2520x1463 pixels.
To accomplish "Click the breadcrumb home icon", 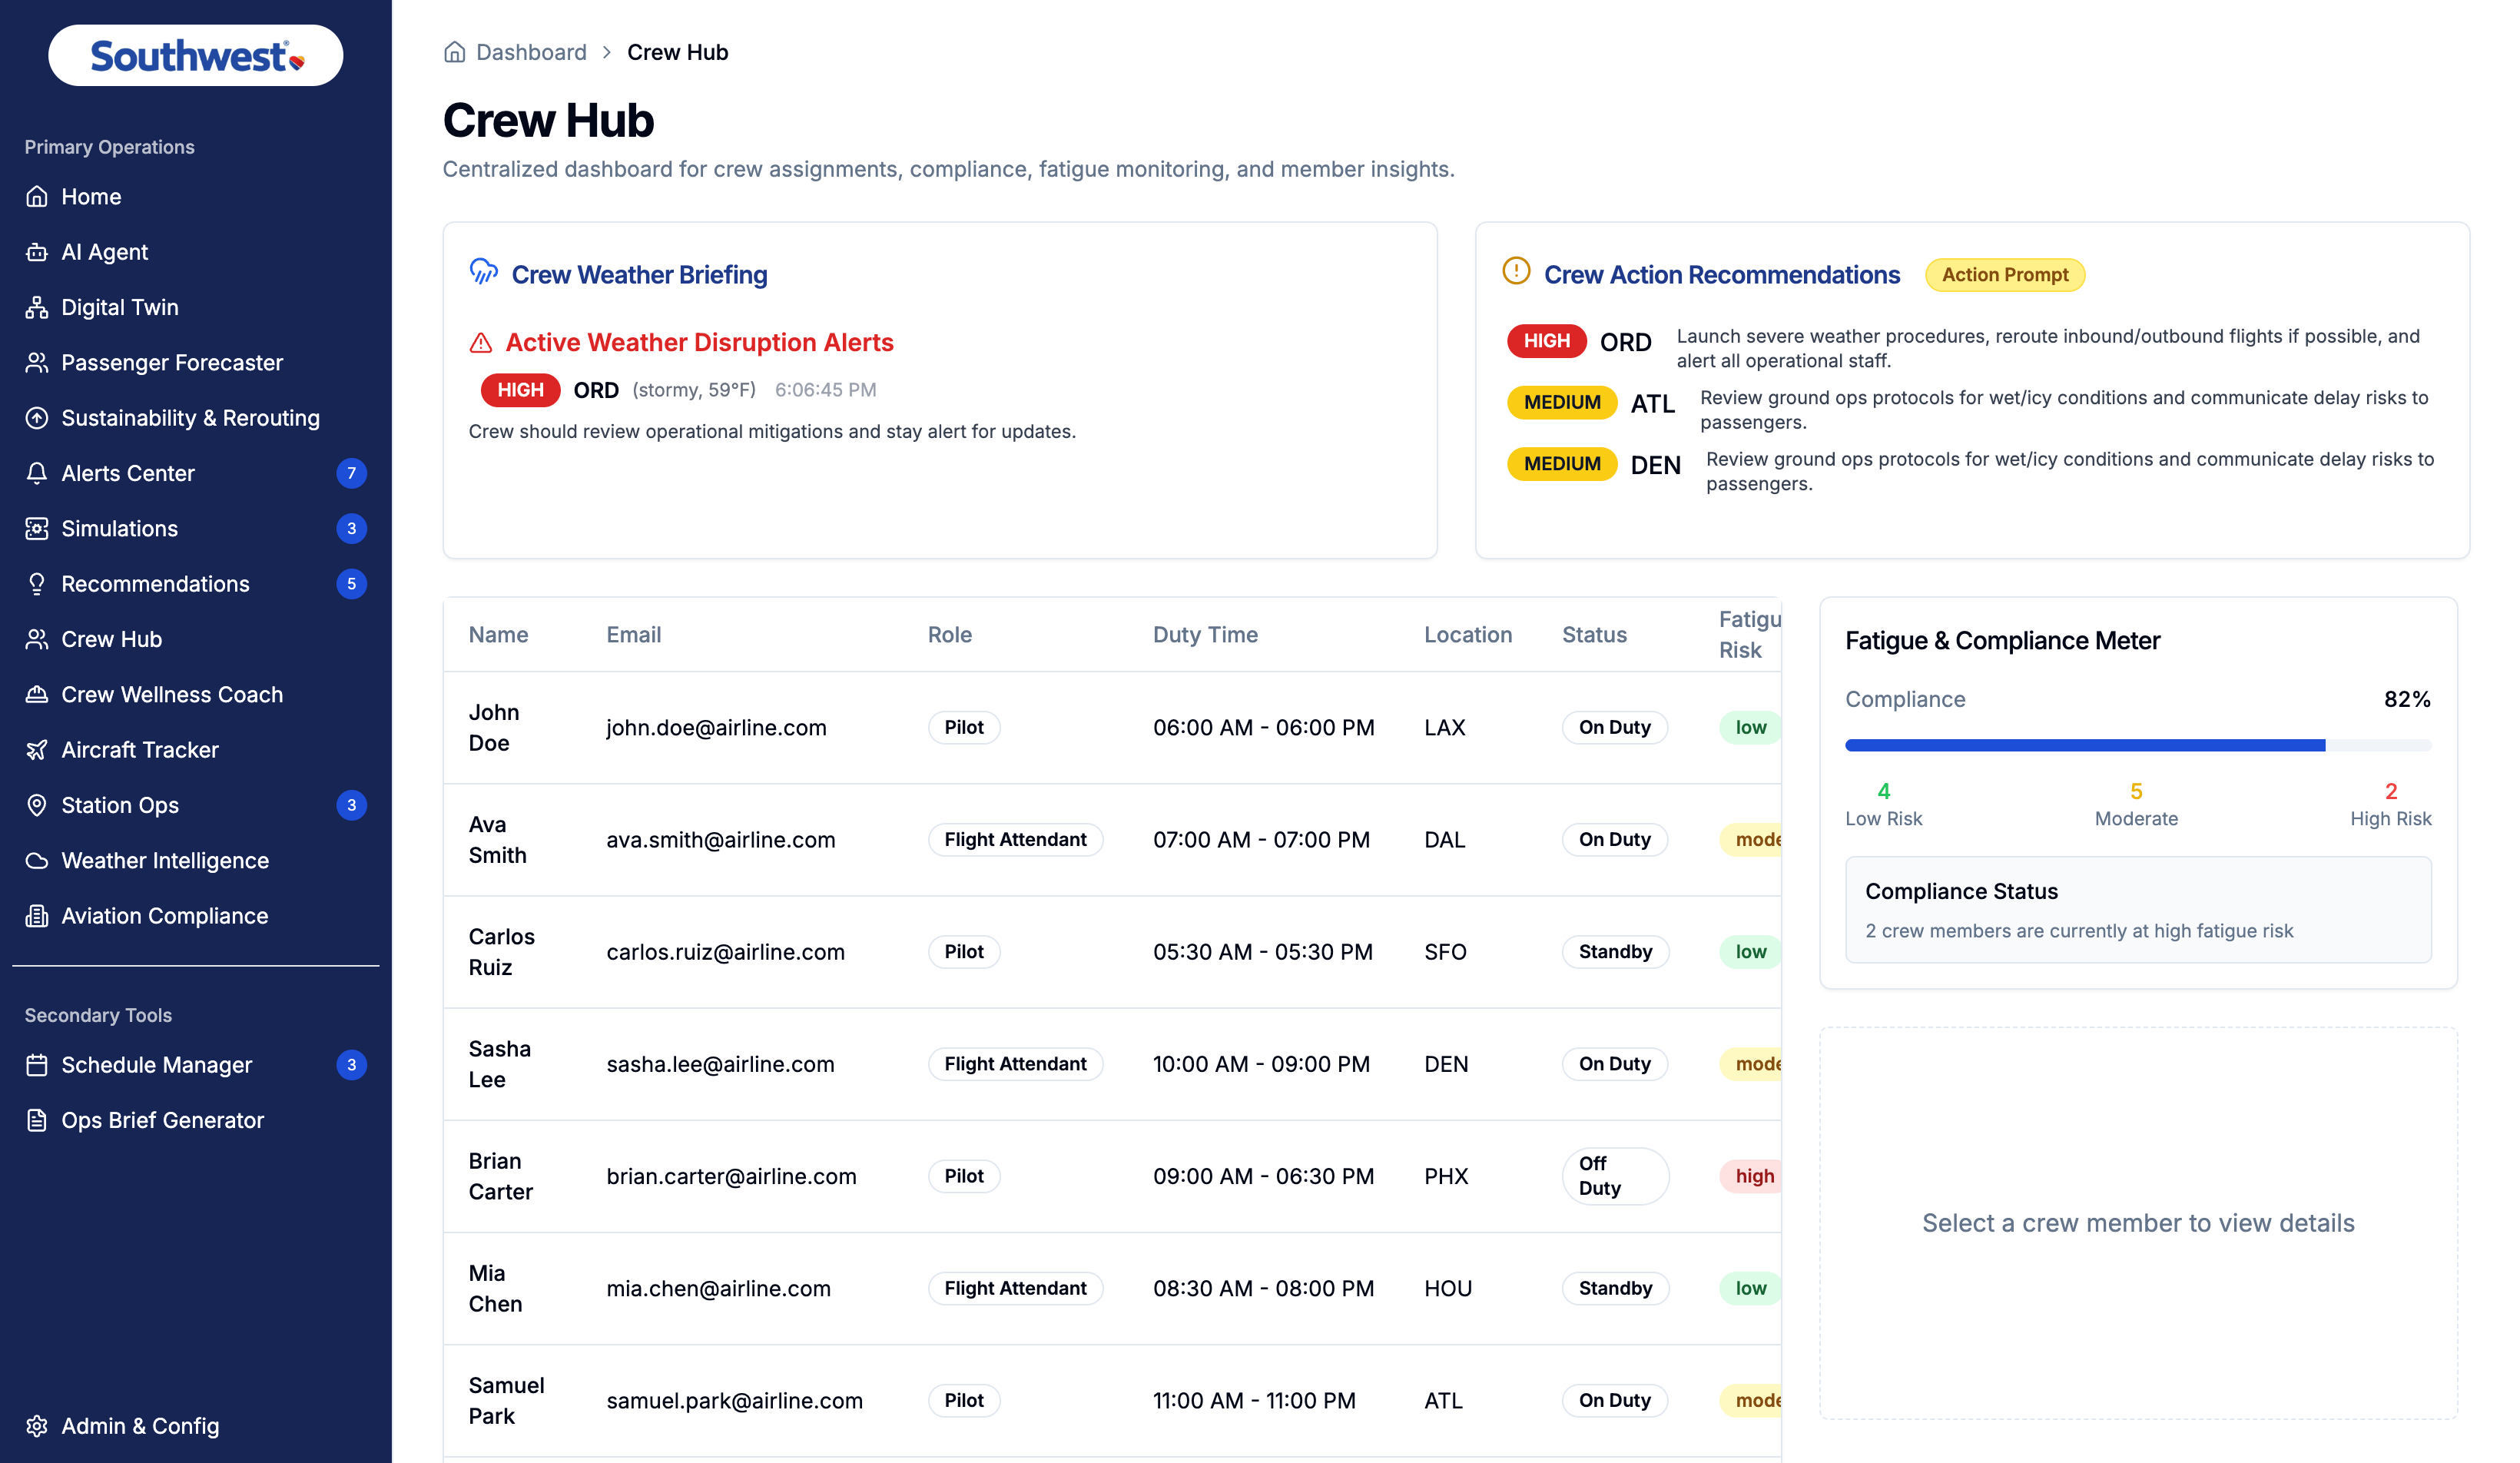I will click(x=455, y=52).
